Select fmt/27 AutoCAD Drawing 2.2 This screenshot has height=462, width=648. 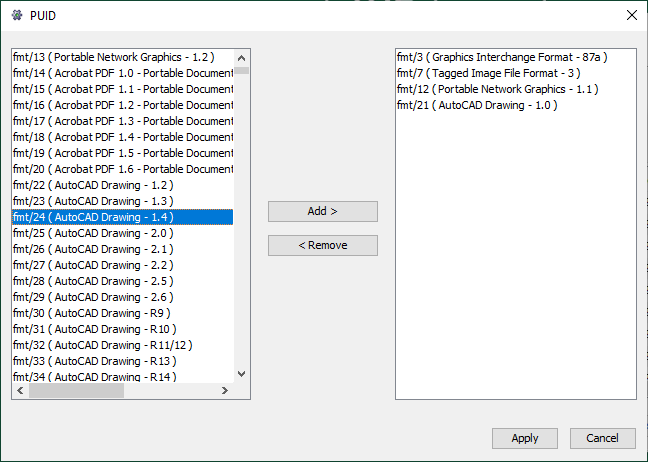click(123, 265)
